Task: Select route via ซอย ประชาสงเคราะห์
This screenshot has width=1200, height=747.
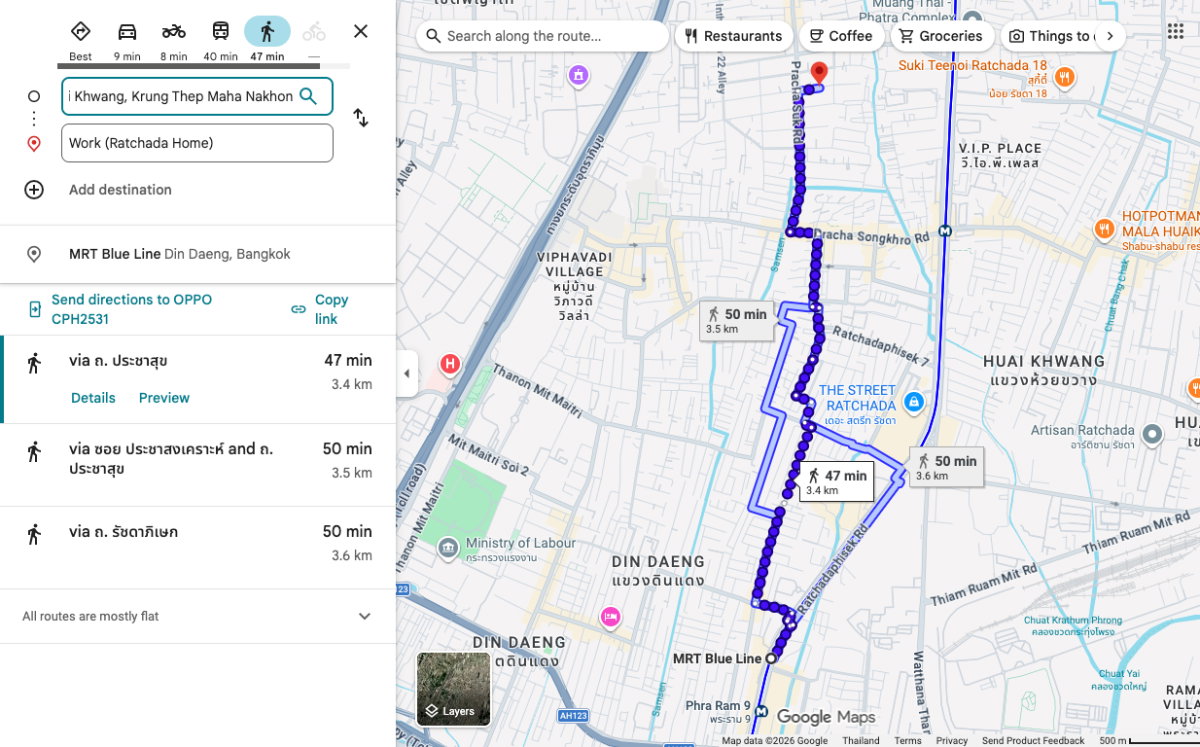Action: [198, 464]
